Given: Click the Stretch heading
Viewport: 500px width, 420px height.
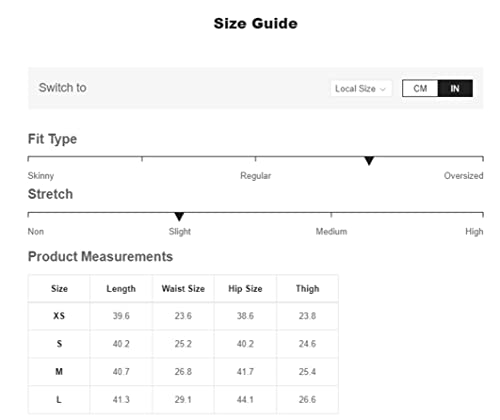Looking at the screenshot, I should (50, 194).
